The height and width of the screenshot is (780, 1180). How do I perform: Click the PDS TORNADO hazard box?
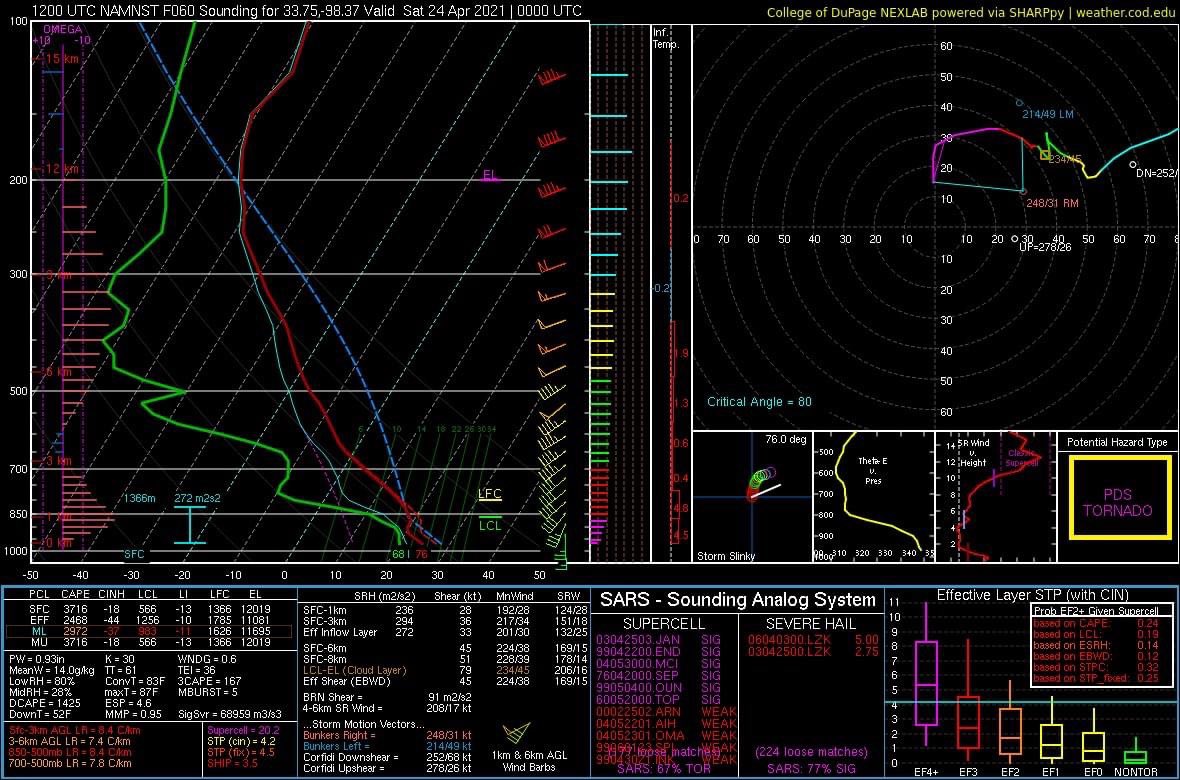[1117, 497]
